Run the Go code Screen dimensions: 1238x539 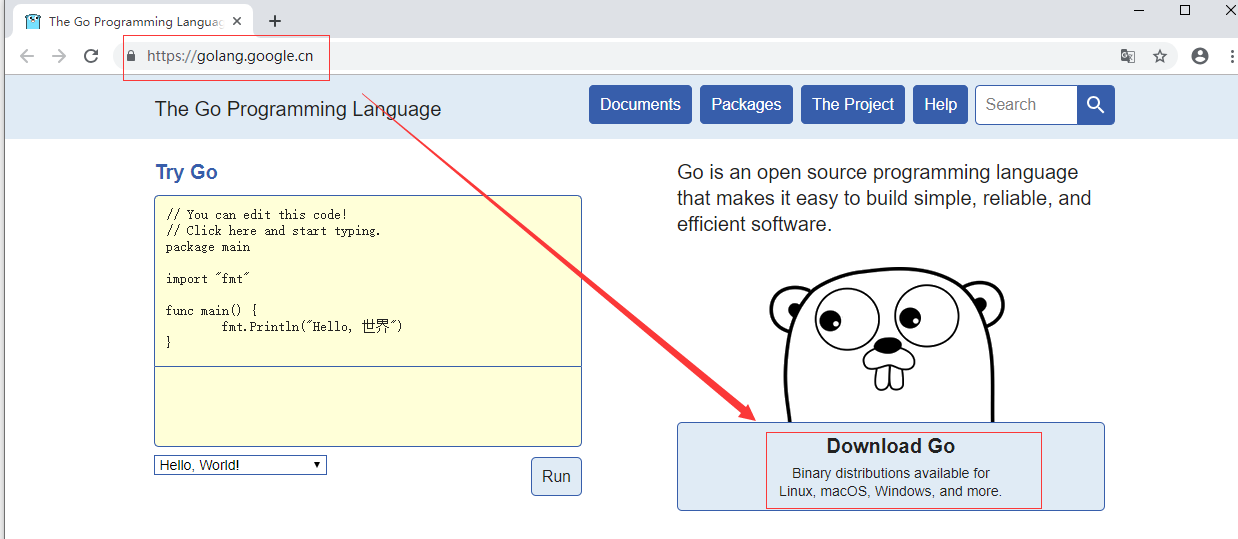(556, 476)
